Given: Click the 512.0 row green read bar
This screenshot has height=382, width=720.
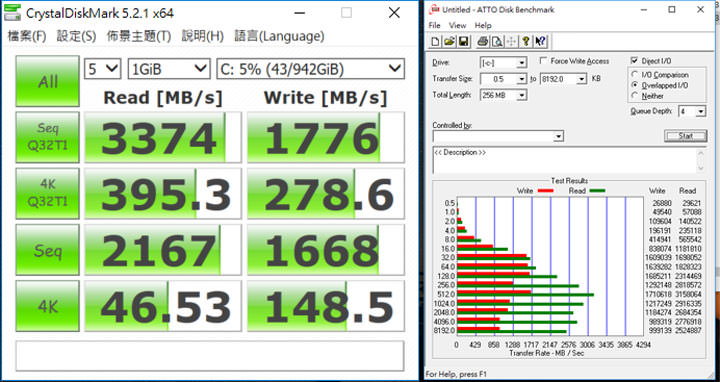Looking at the screenshot, I should click(x=525, y=295).
